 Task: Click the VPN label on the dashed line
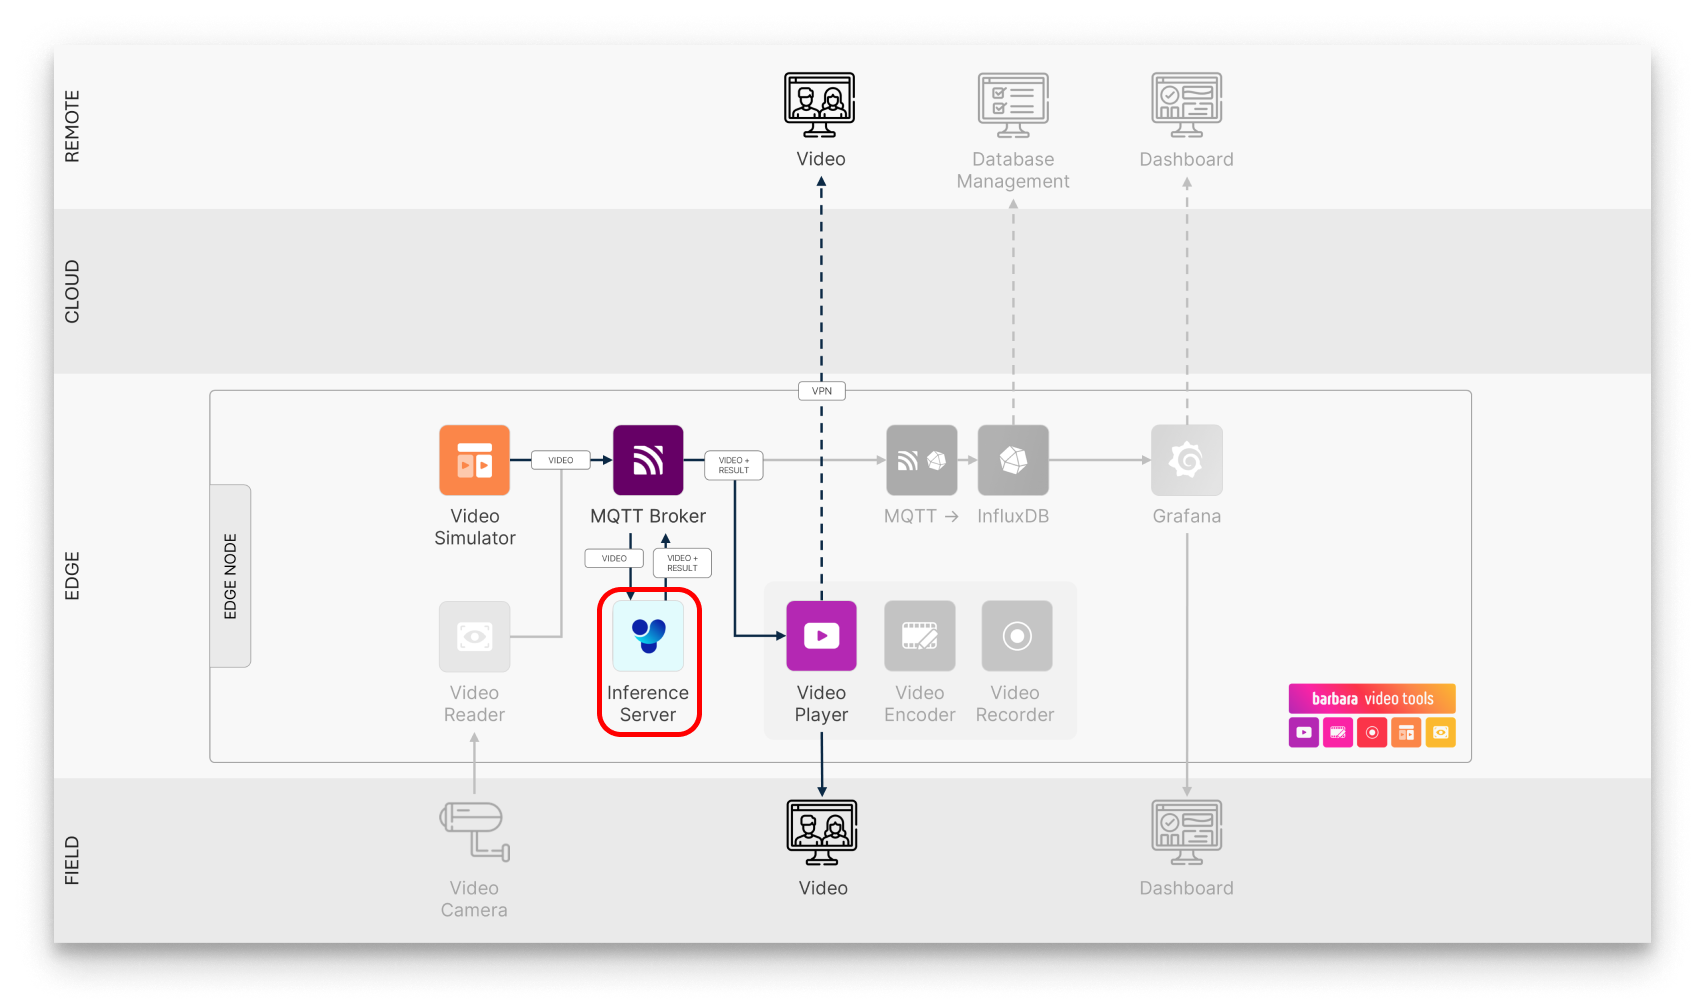click(x=821, y=390)
